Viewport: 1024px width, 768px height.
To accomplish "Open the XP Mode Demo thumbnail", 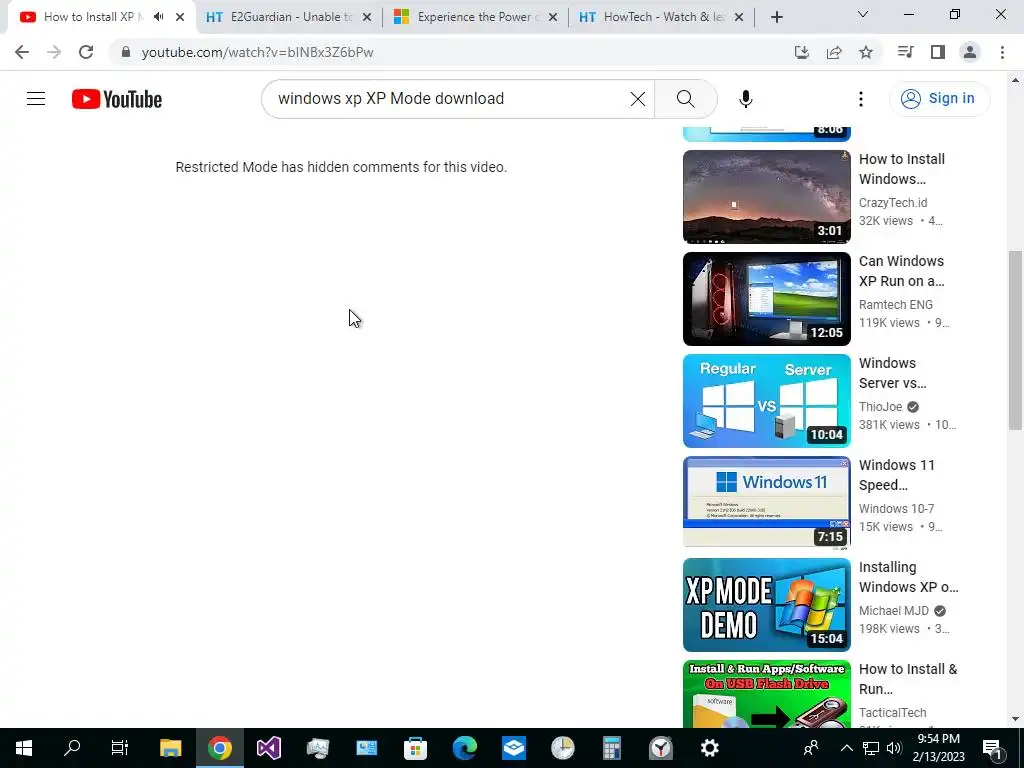I will [767, 605].
